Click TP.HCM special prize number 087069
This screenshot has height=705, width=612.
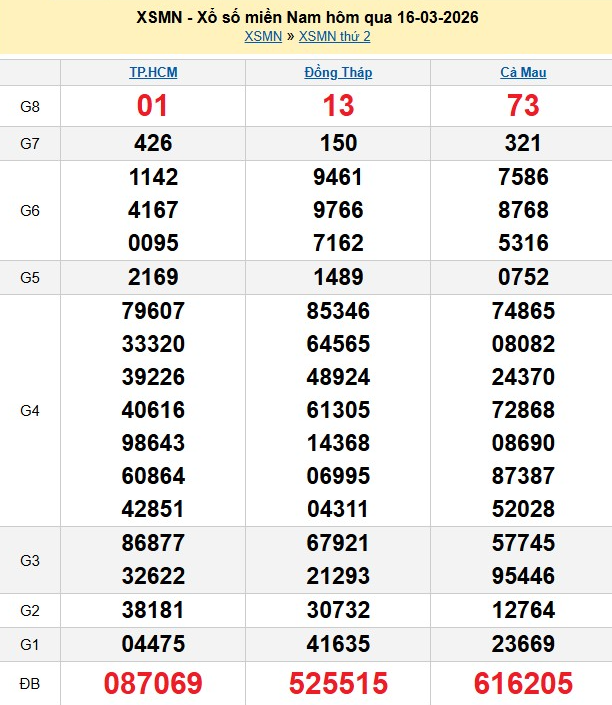tap(153, 683)
